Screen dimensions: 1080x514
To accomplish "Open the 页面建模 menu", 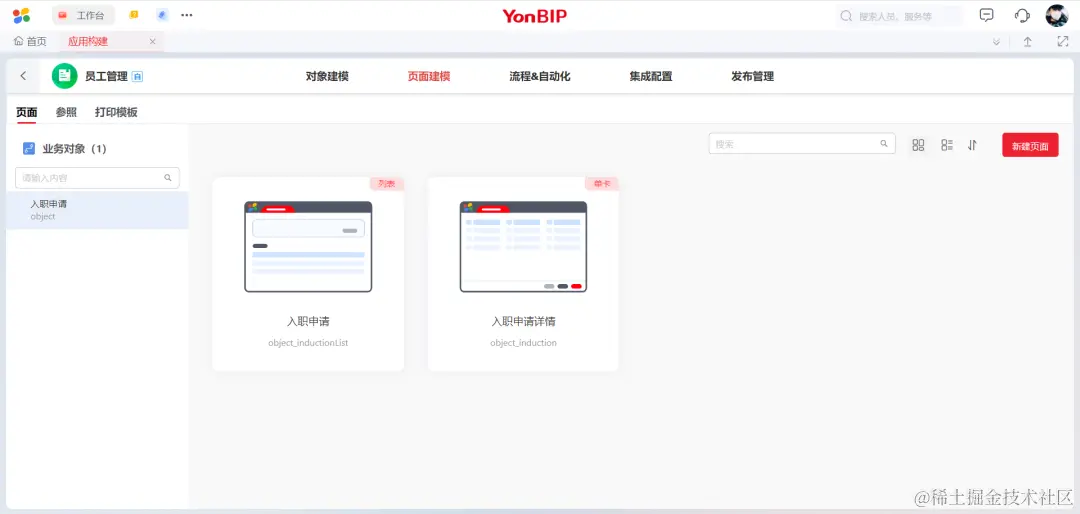I will (x=429, y=76).
